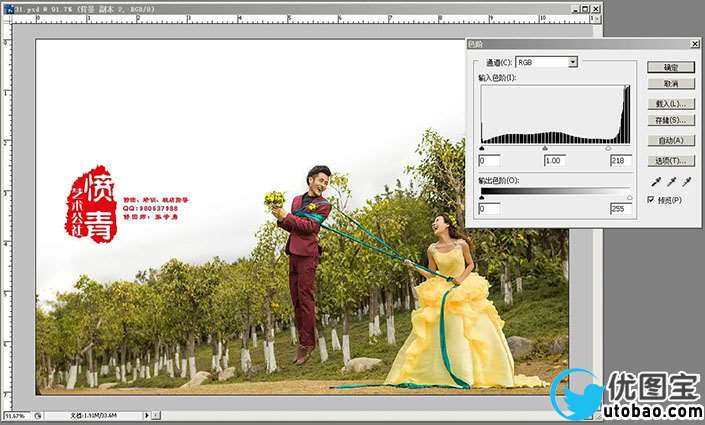Click the gamma input field showing 1.00
The width and height of the screenshot is (705, 425).
(554, 161)
